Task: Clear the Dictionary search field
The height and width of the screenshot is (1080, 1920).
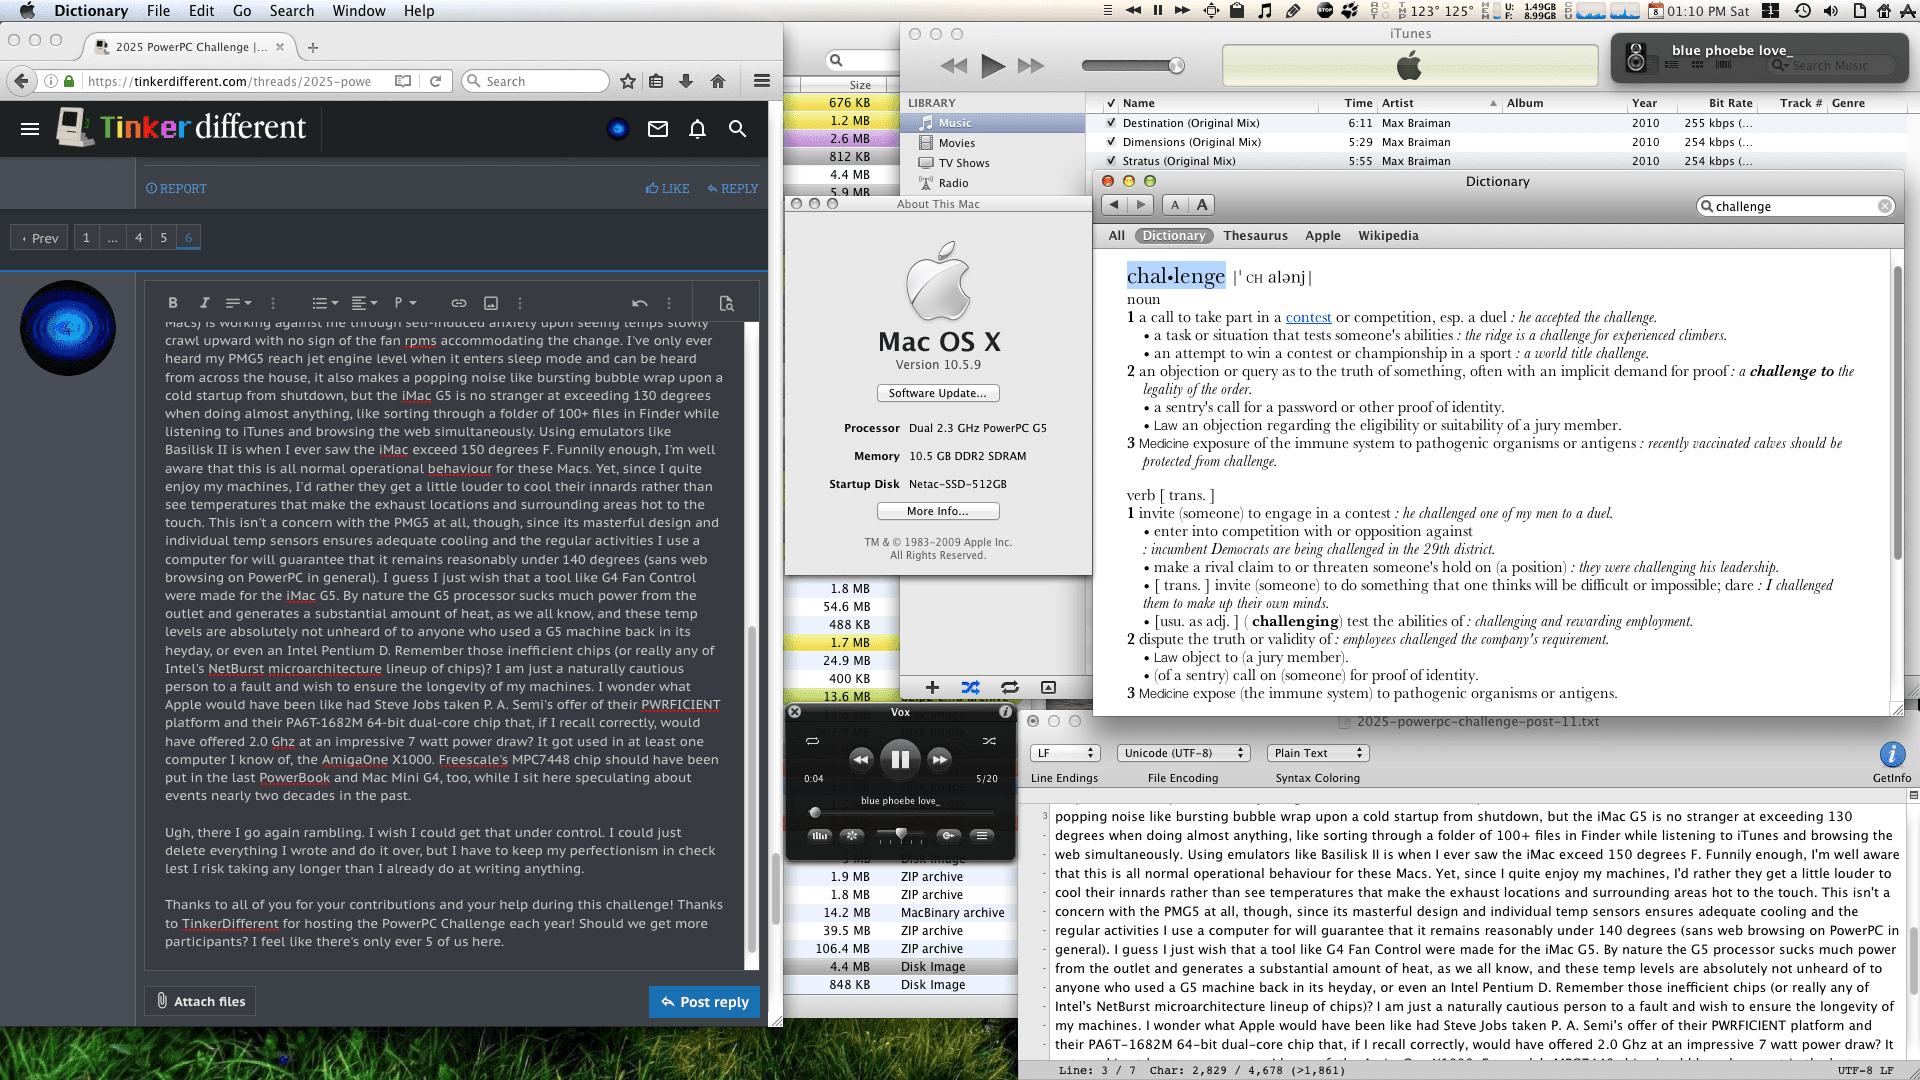Action: [x=1884, y=206]
